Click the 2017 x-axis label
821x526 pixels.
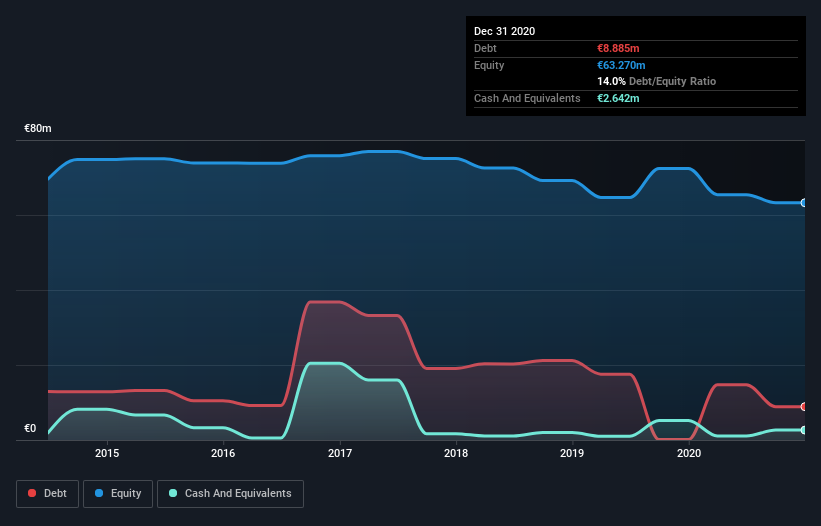[340, 453]
